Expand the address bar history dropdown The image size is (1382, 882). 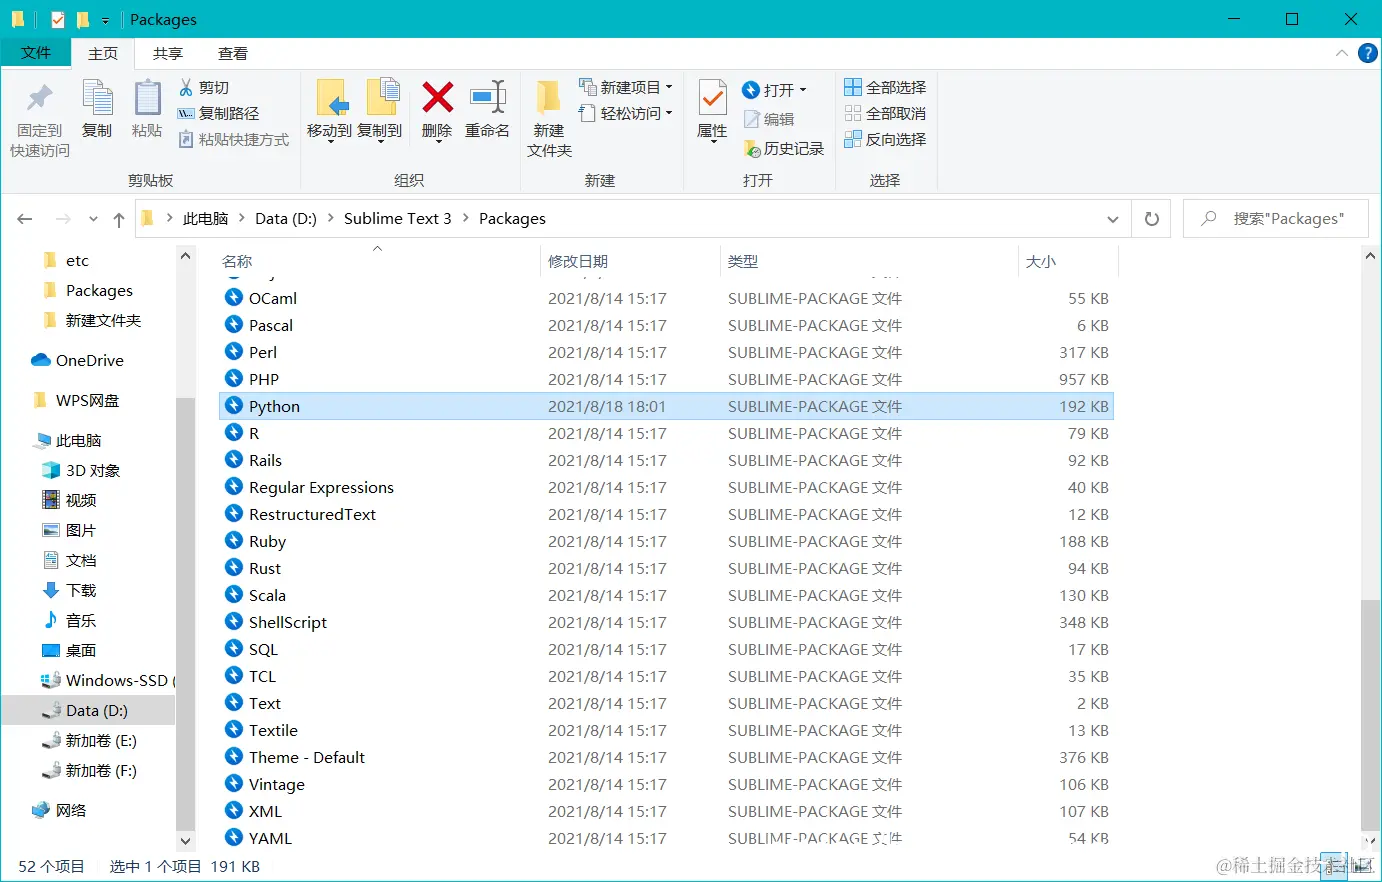(1113, 219)
